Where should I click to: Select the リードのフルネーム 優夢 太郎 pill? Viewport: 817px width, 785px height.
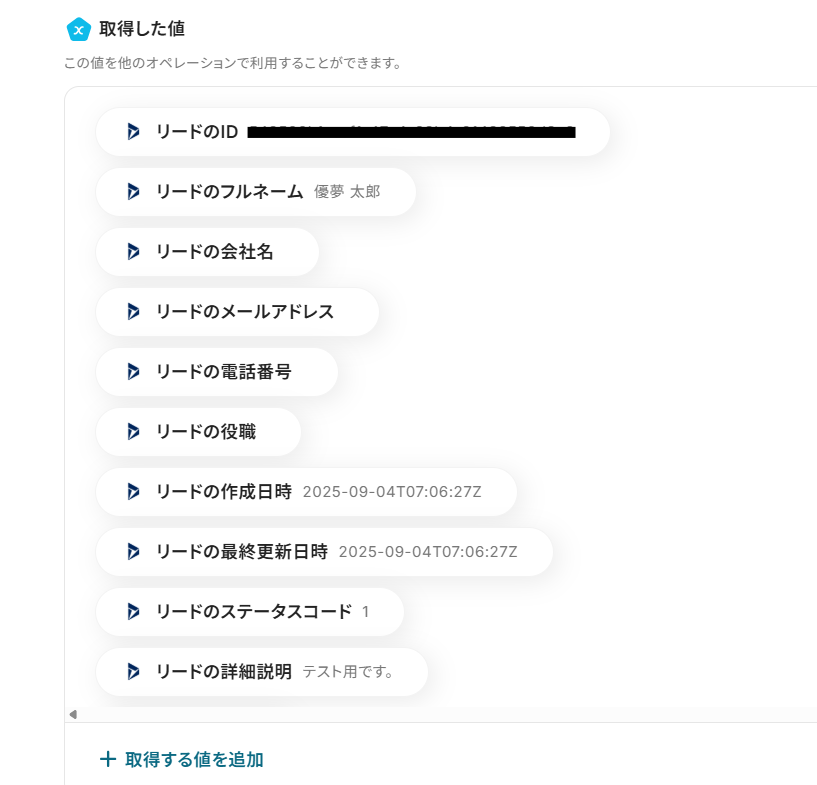point(256,192)
